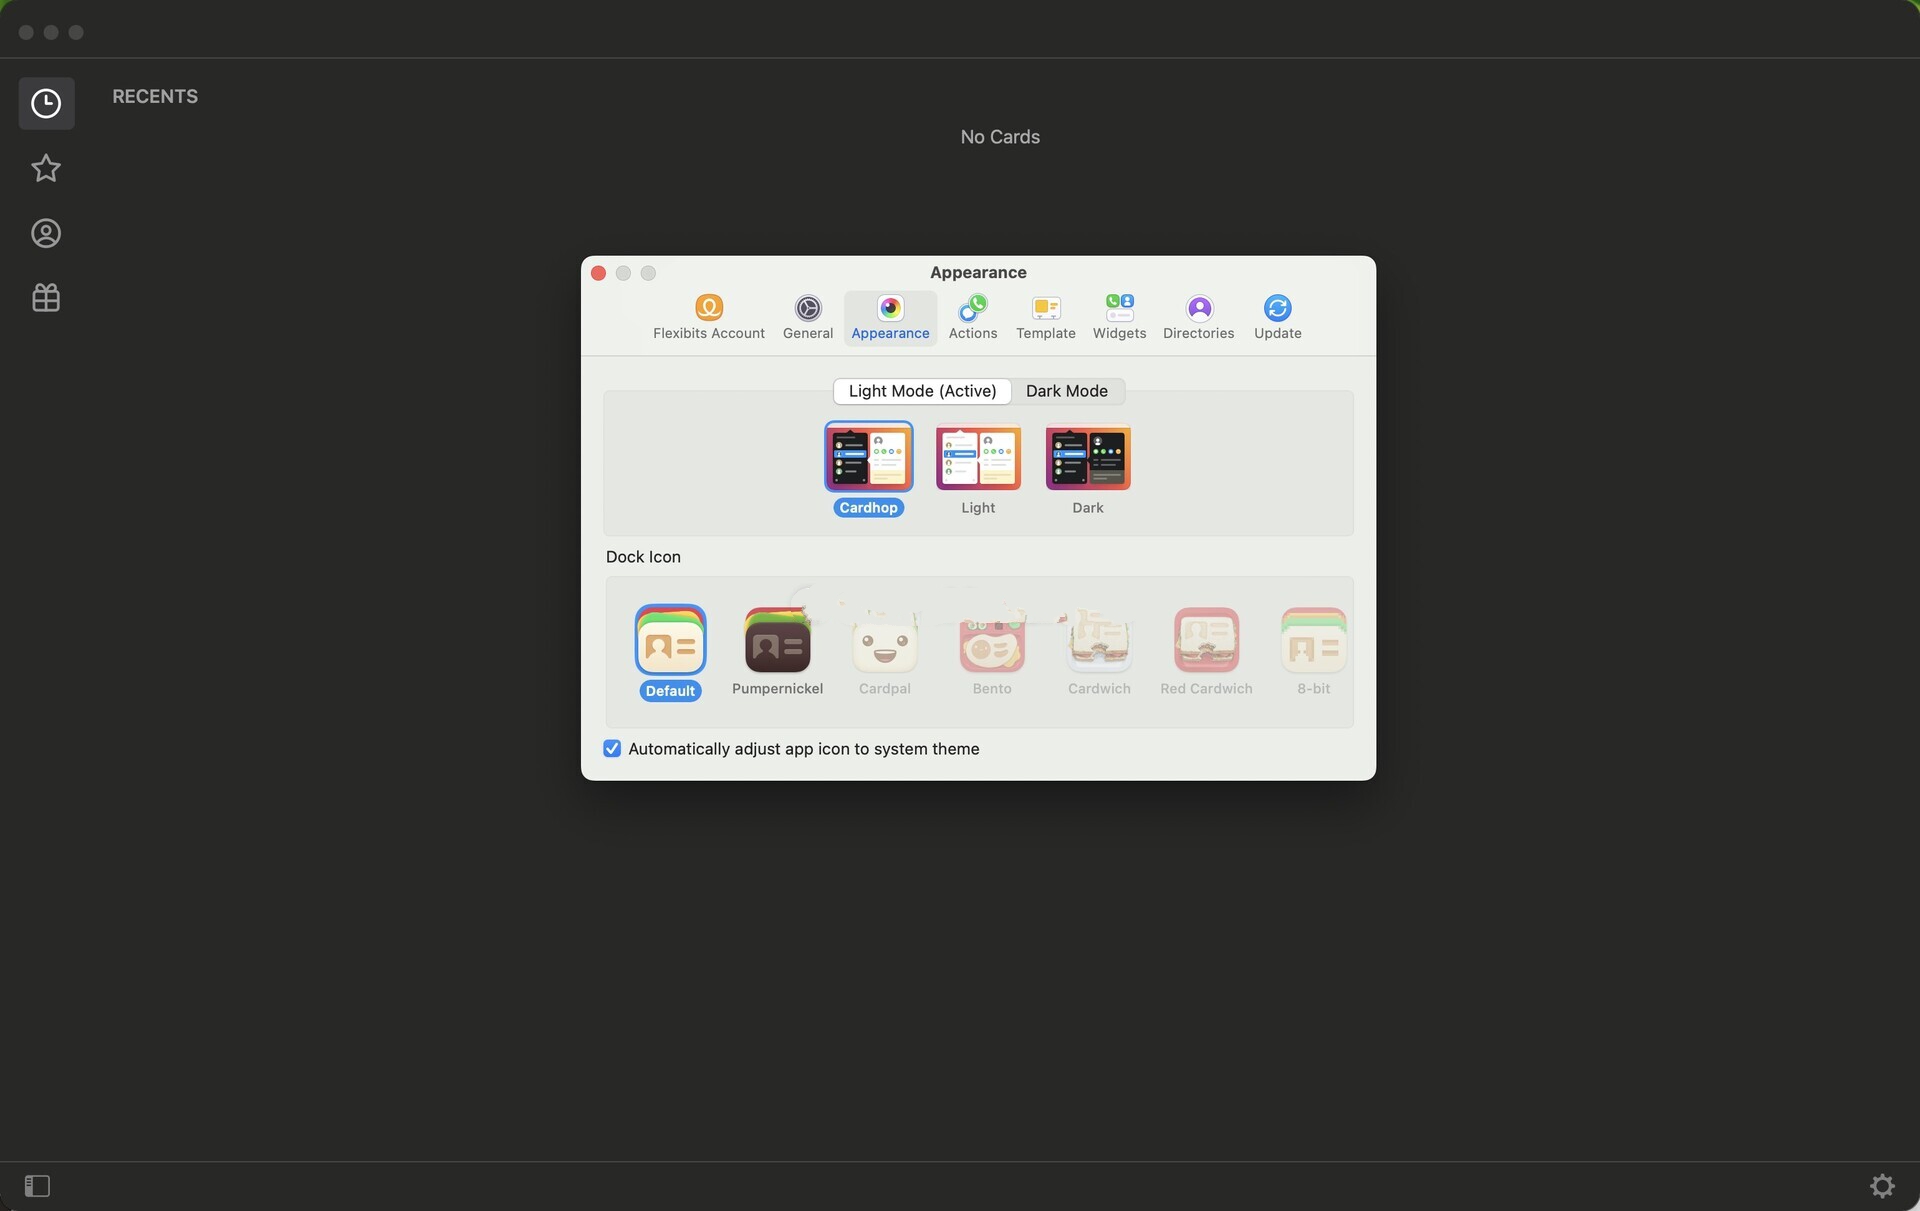Viewport: 1920px width, 1211px height.
Task: Switch to Template preferences tab
Action: click(x=1045, y=318)
